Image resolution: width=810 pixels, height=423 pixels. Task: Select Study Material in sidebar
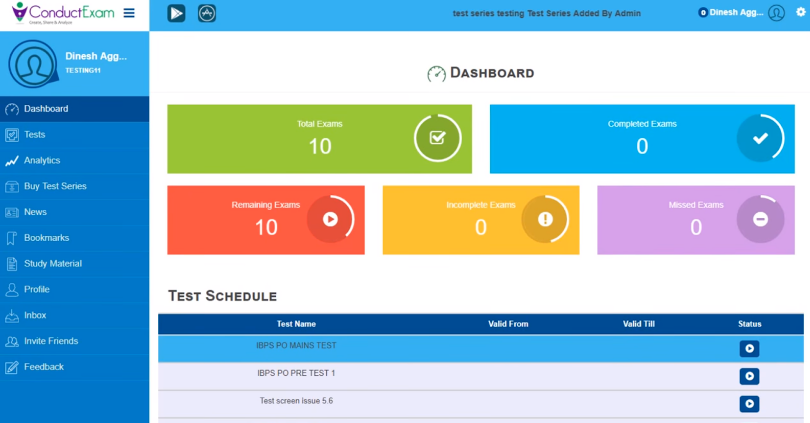(x=52, y=264)
